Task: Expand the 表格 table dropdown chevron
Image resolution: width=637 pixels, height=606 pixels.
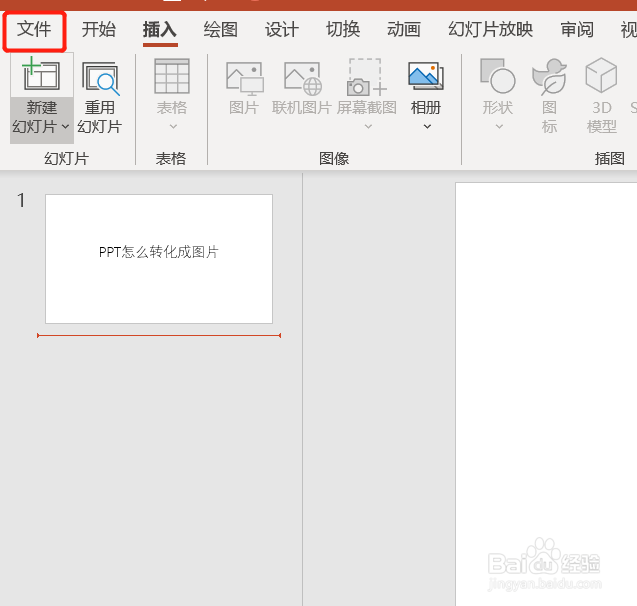Action: pos(173,127)
